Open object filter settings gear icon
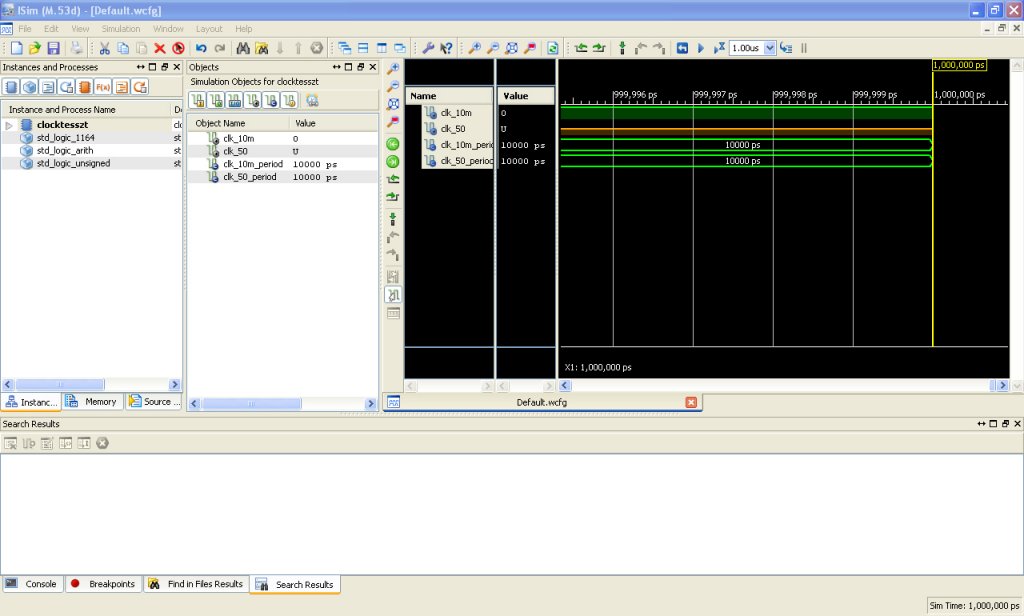This screenshot has height=616, width=1024. (x=312, y=100)
